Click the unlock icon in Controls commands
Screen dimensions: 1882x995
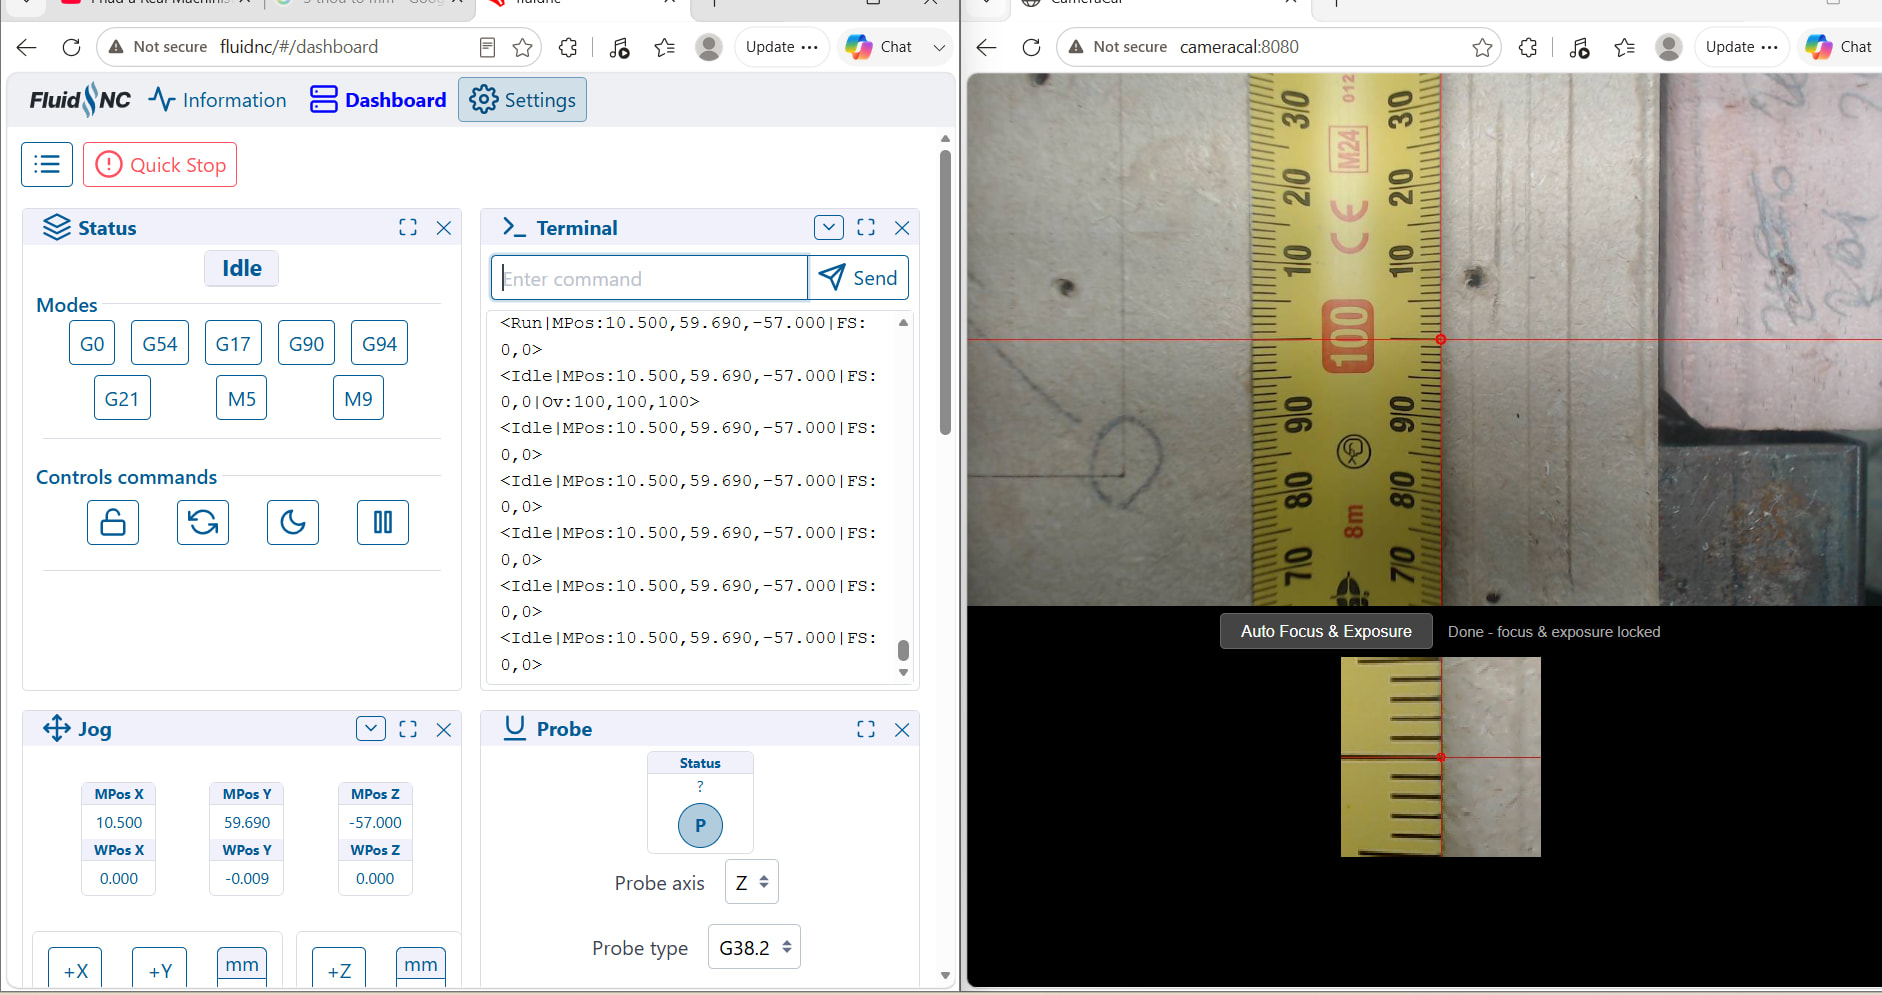point(113,522)
